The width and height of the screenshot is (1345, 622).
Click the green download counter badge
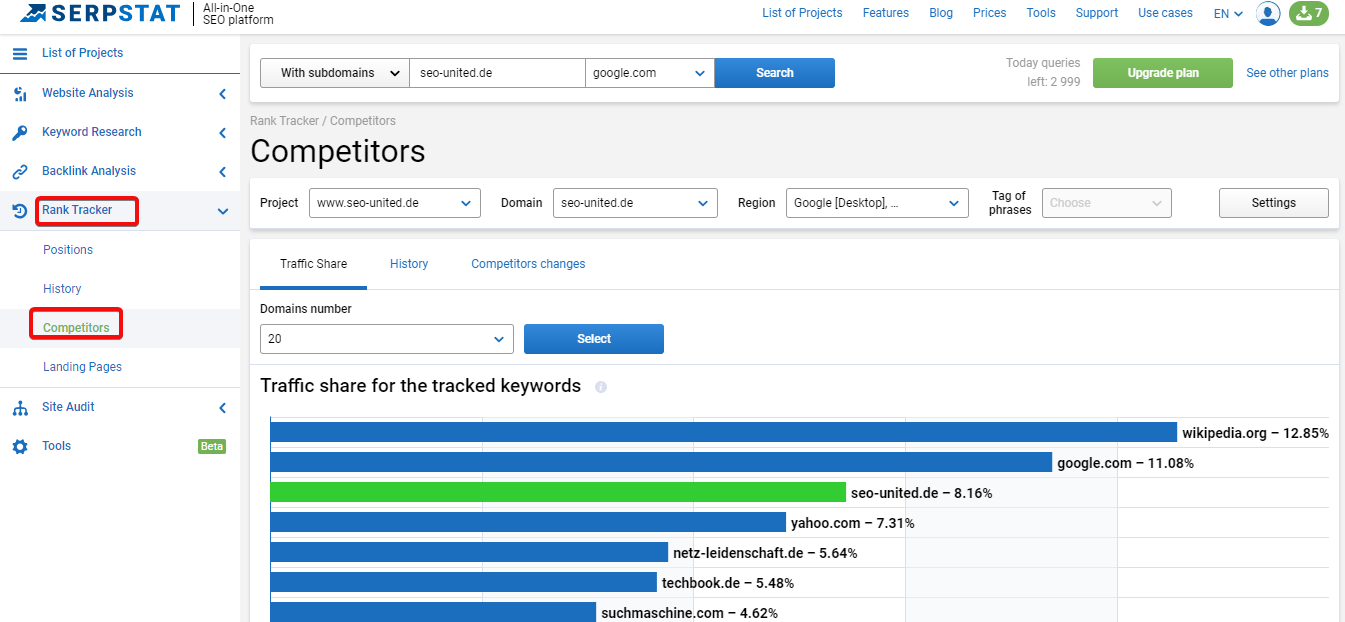coord(1309,14)
